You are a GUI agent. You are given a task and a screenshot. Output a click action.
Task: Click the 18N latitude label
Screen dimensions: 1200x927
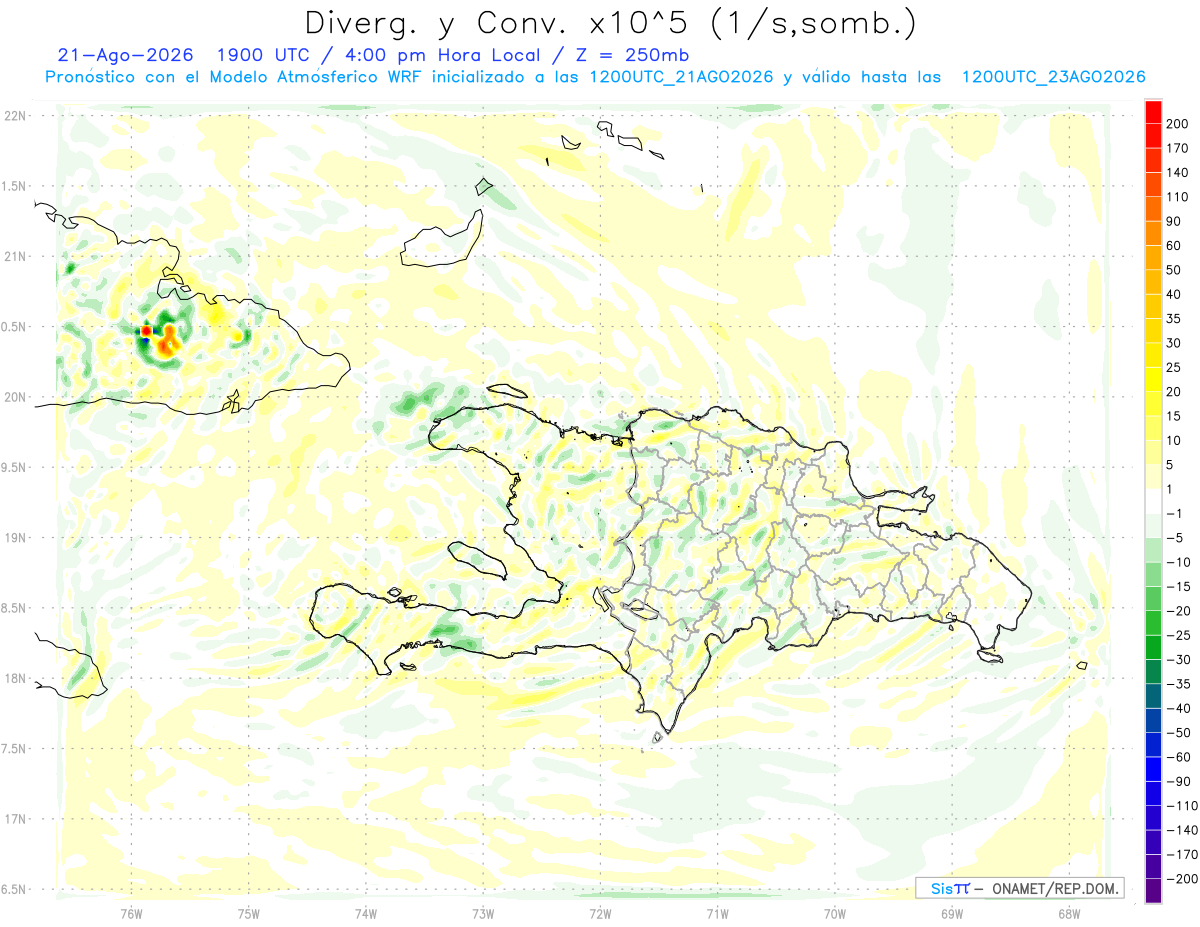(14, 678)
